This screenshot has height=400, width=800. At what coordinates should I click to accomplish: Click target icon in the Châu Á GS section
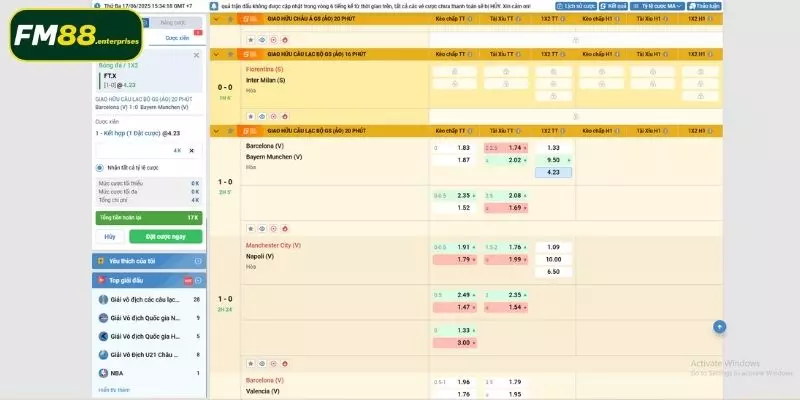(x=273, y=39)
